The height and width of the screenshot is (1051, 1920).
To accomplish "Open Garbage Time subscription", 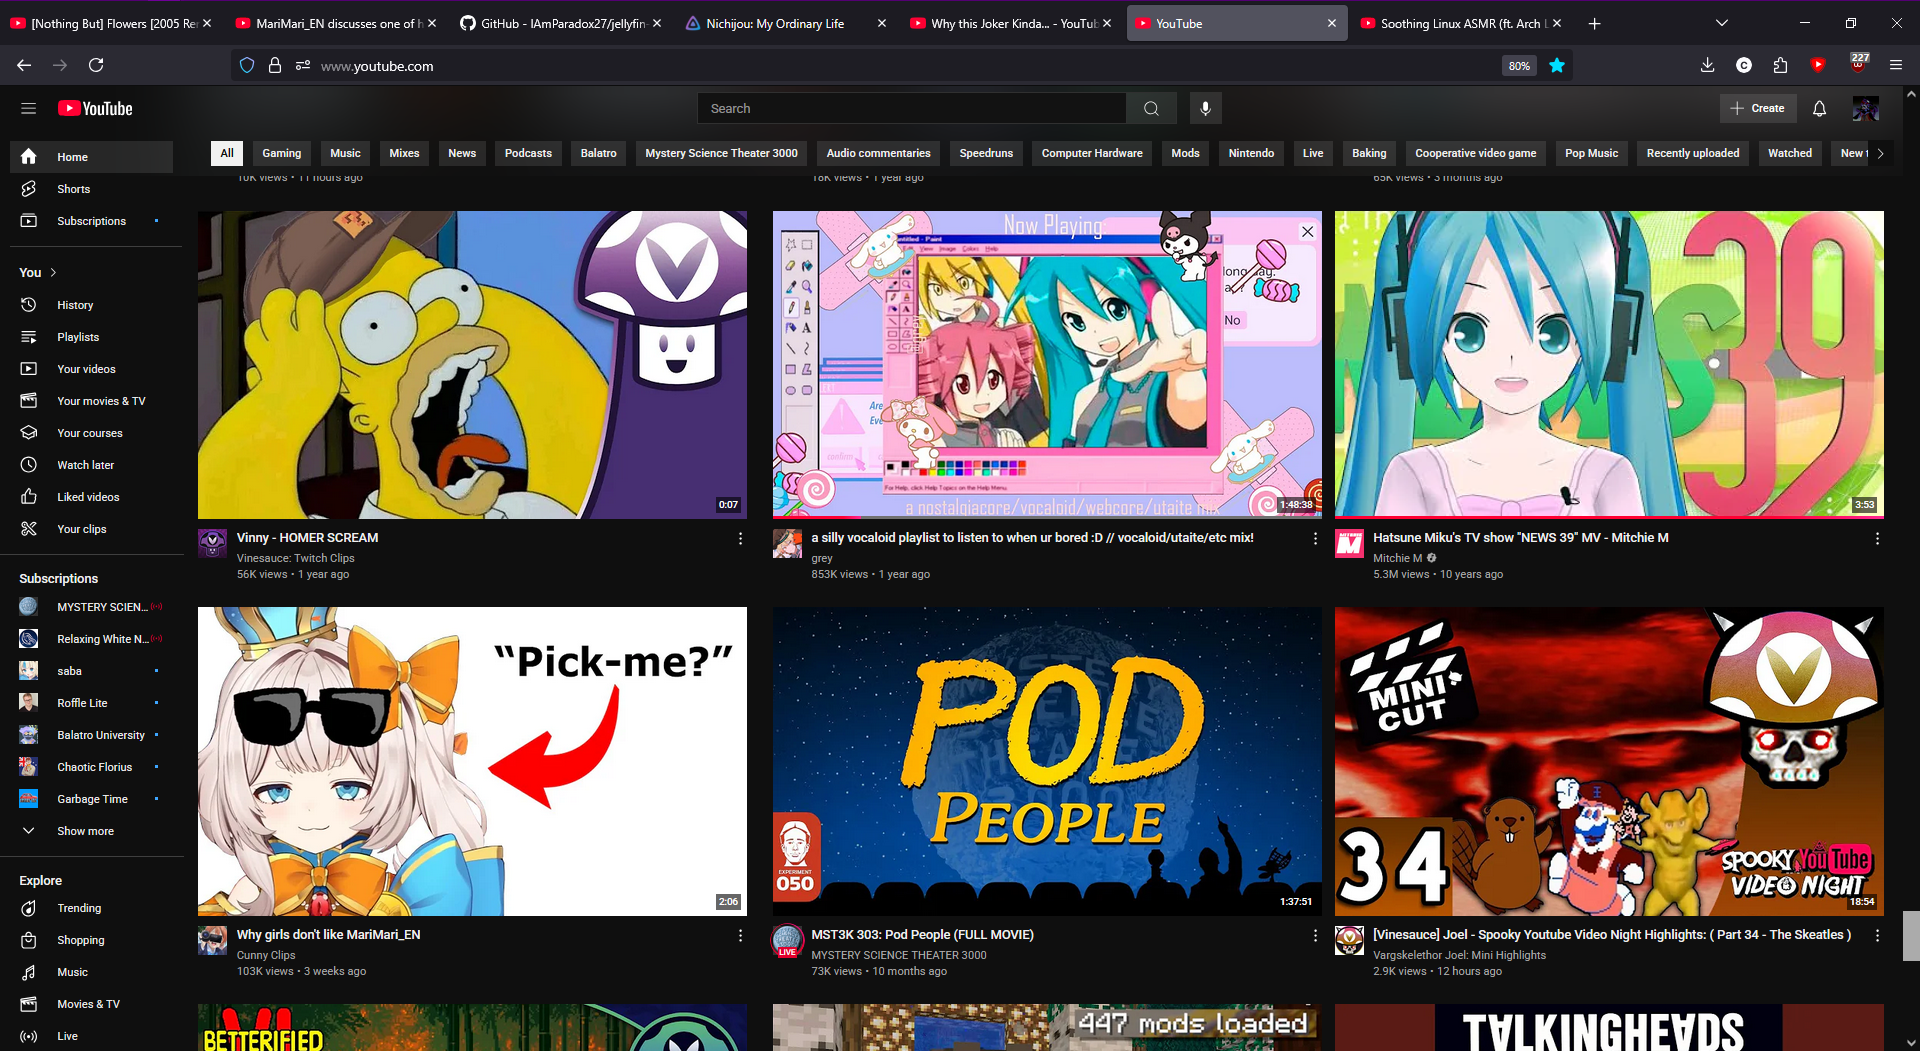I will (x=91, y=799).
